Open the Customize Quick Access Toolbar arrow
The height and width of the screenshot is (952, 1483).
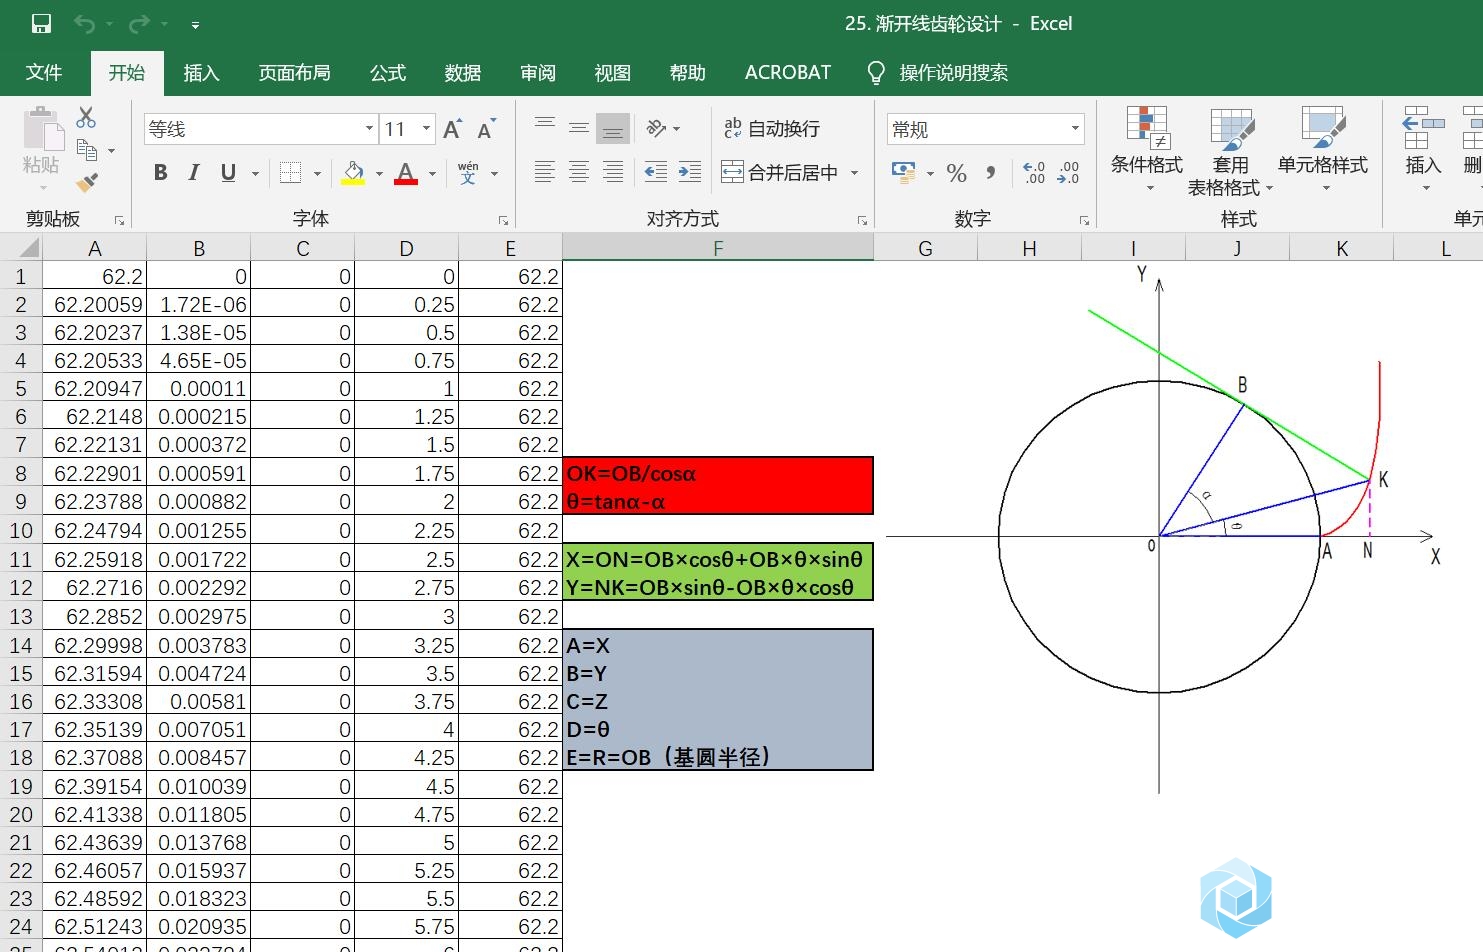pyautogui.click(x=195, y=25)
